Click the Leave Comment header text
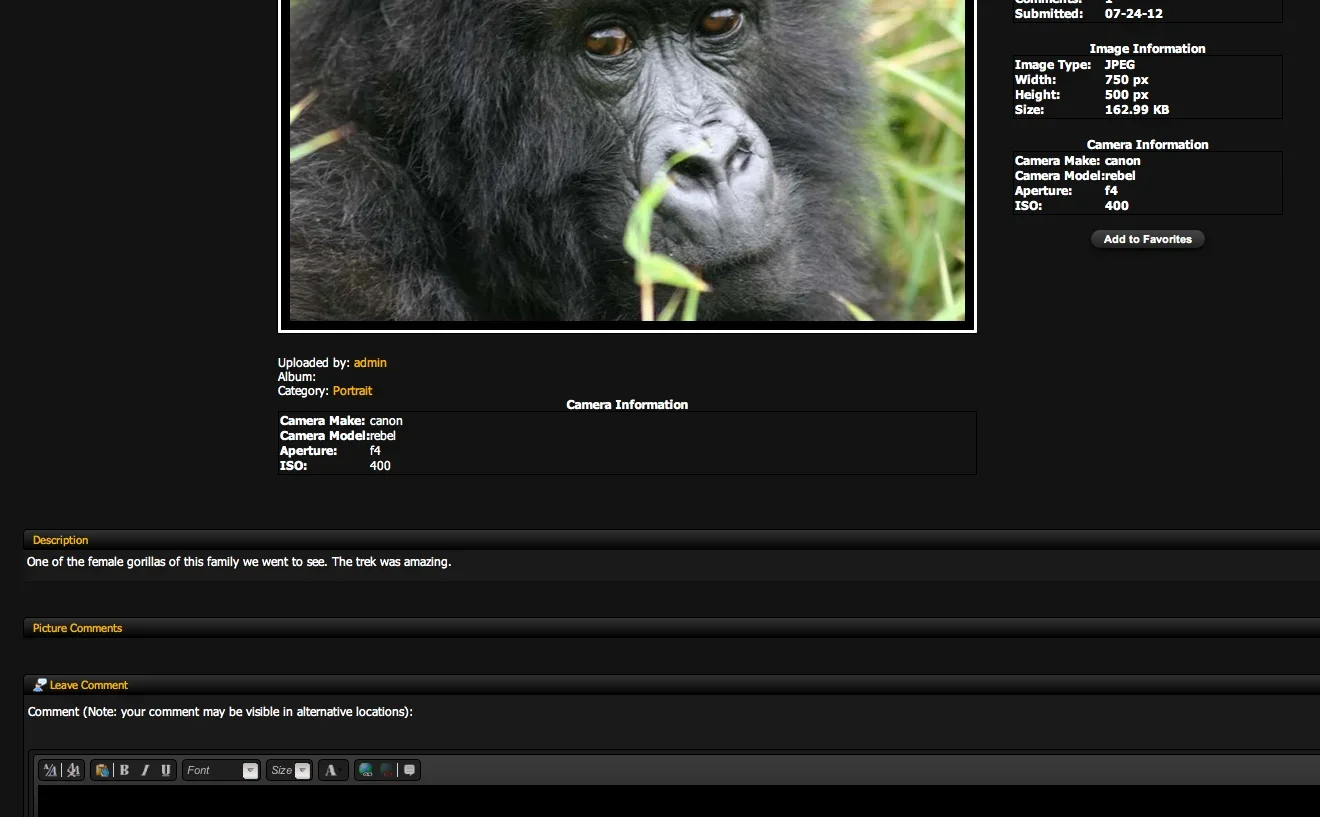Image resolution: width=1320 pixels, height=817 pixels. 89,685
